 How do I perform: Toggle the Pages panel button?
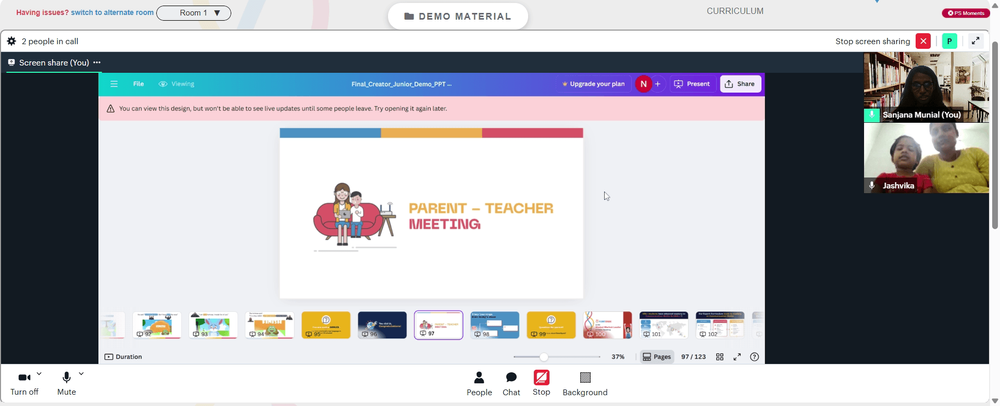point(656,357)
